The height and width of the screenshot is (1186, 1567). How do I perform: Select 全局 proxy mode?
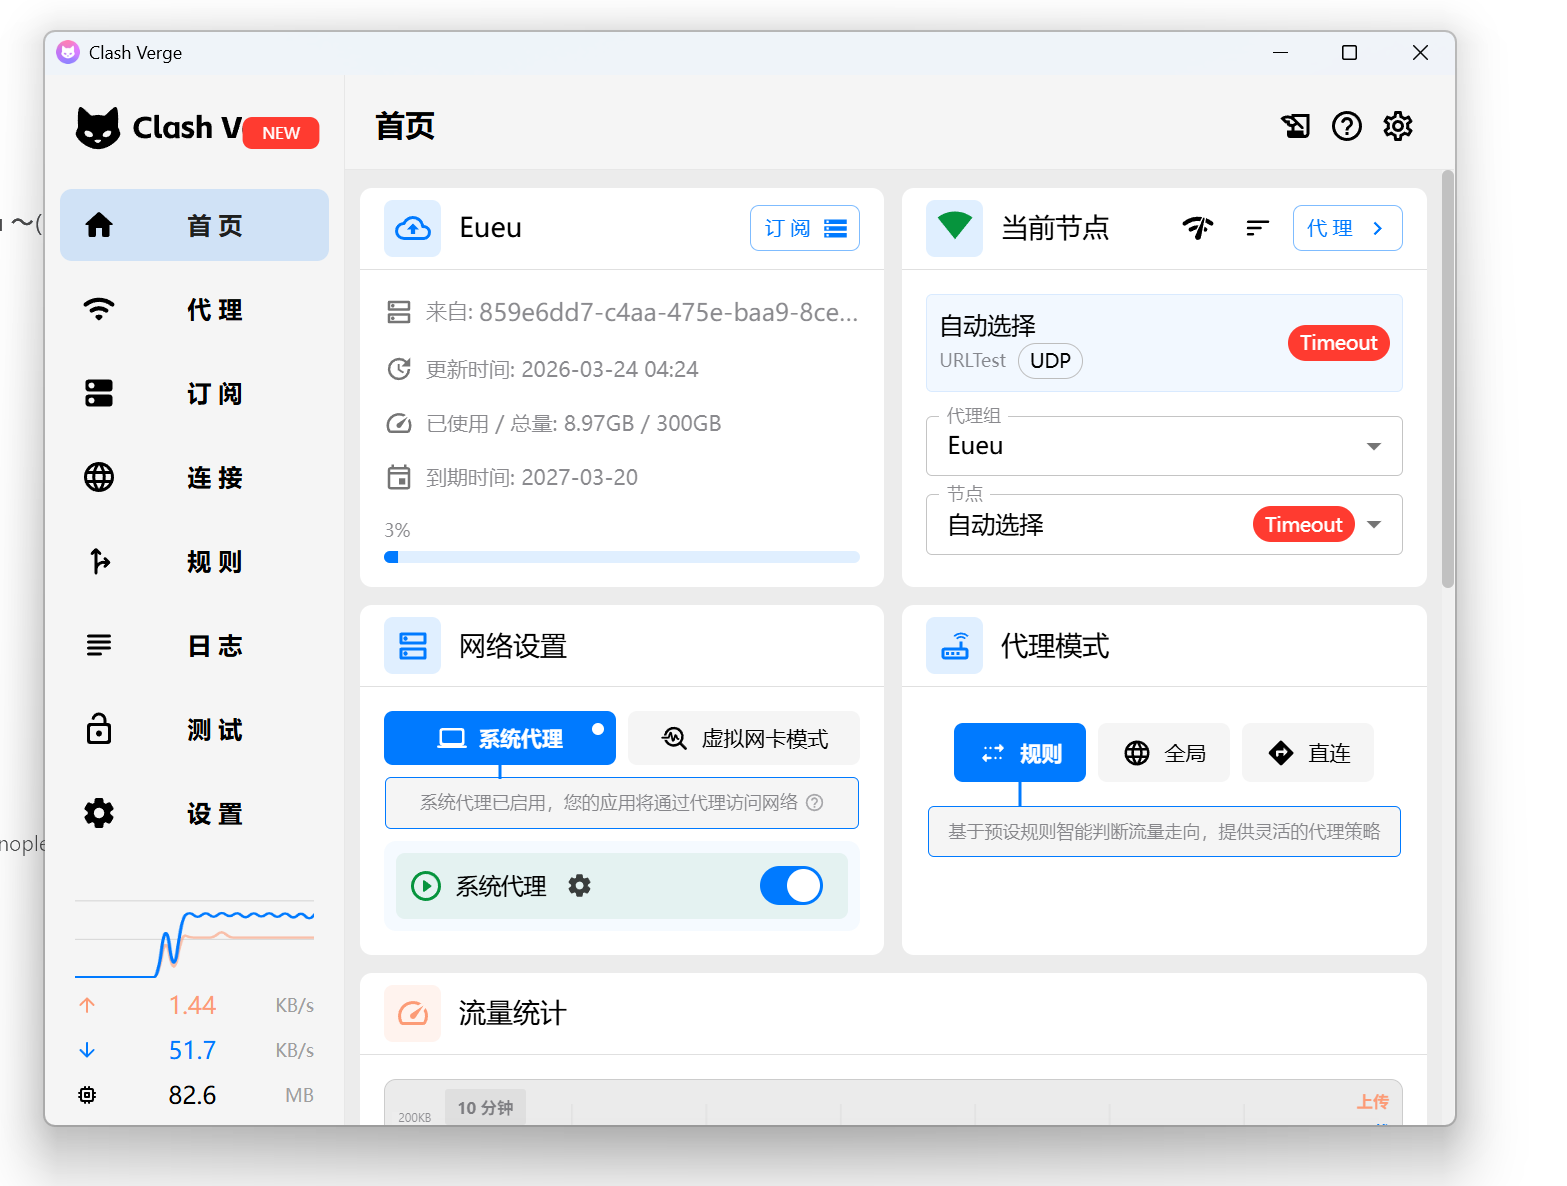point(1164,753)
